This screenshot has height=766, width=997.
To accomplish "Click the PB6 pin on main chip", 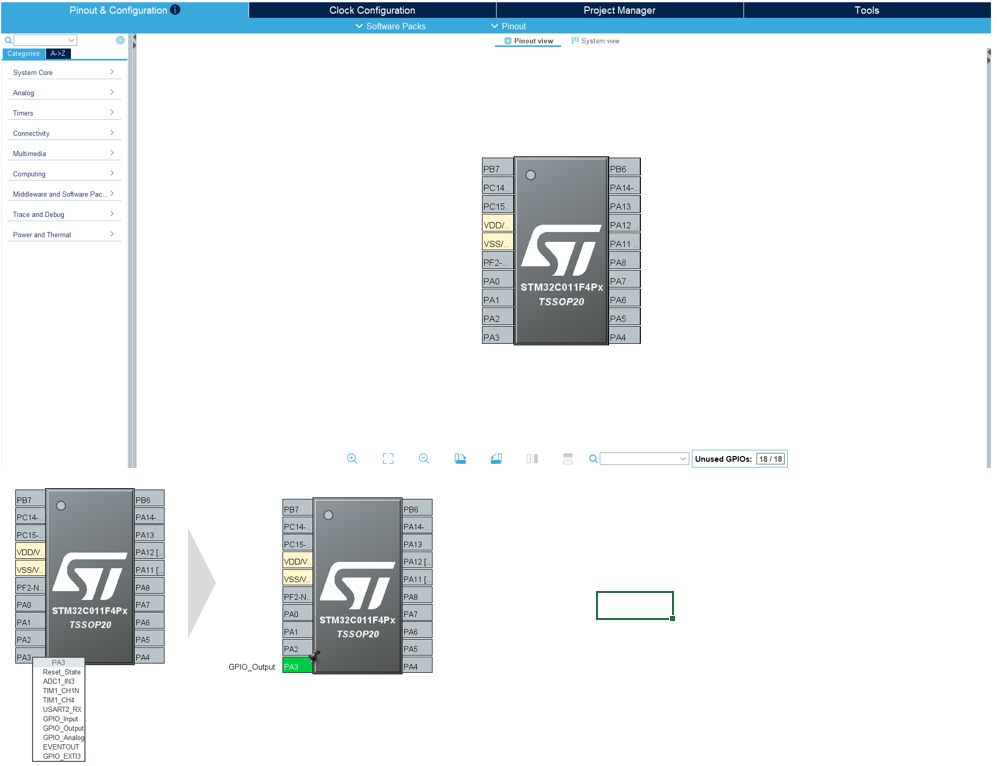I will click(624, 169).
